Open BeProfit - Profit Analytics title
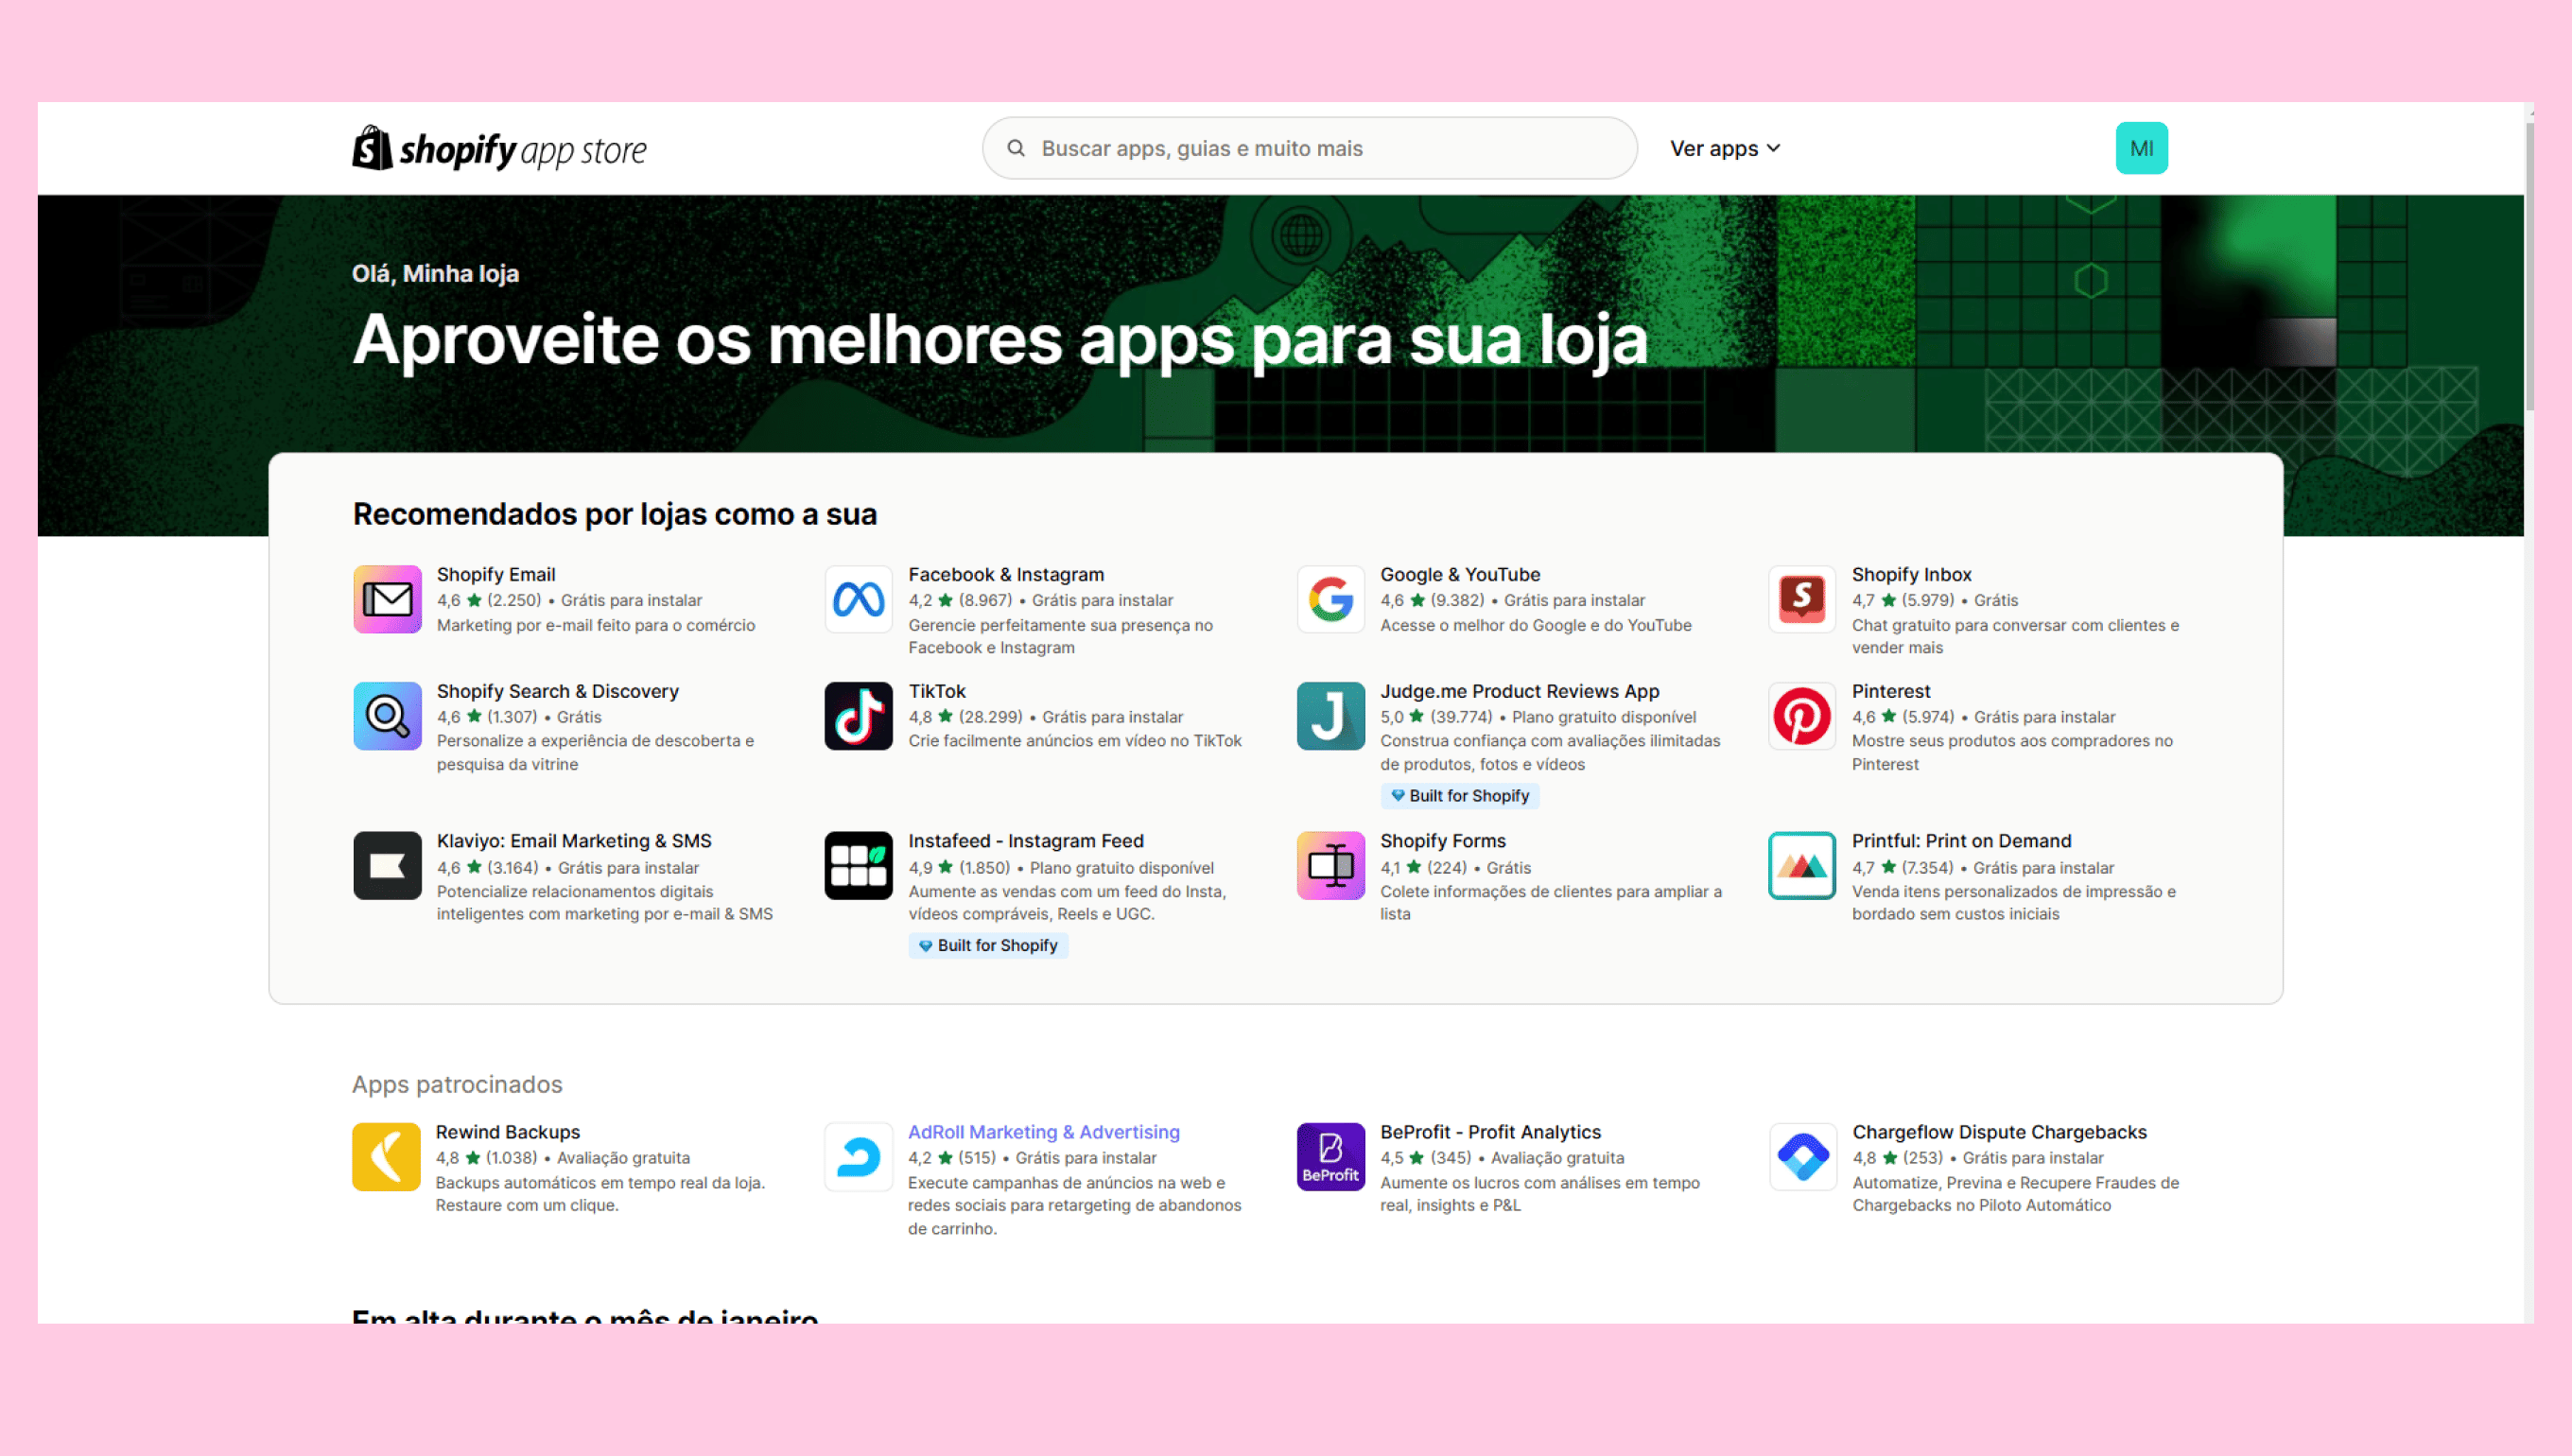2572x1456 pixels. 1490,1132
